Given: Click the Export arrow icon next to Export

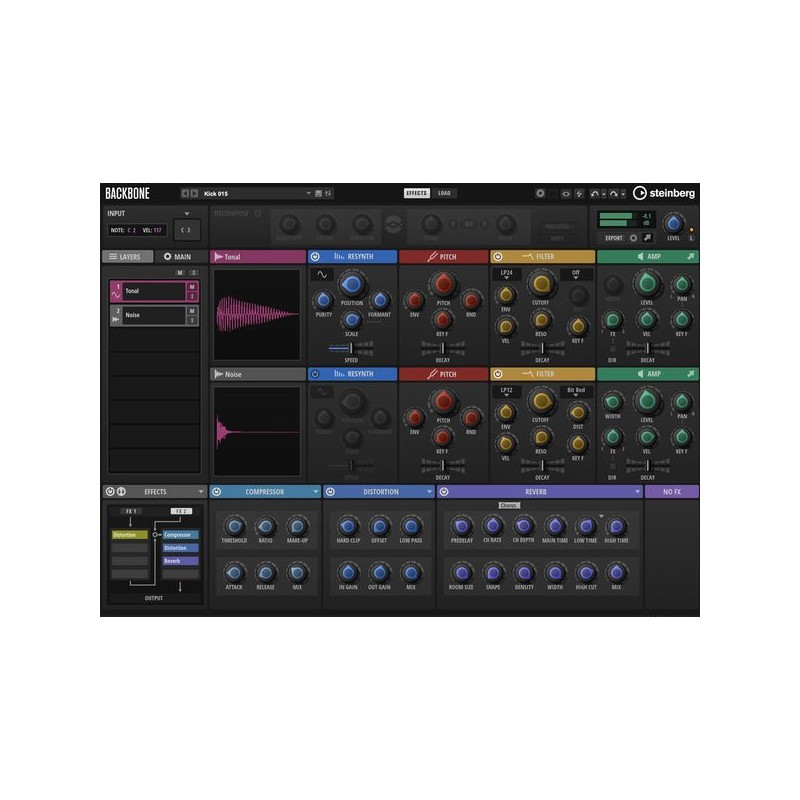Looking at the screenshot, I should coord(646,237).
